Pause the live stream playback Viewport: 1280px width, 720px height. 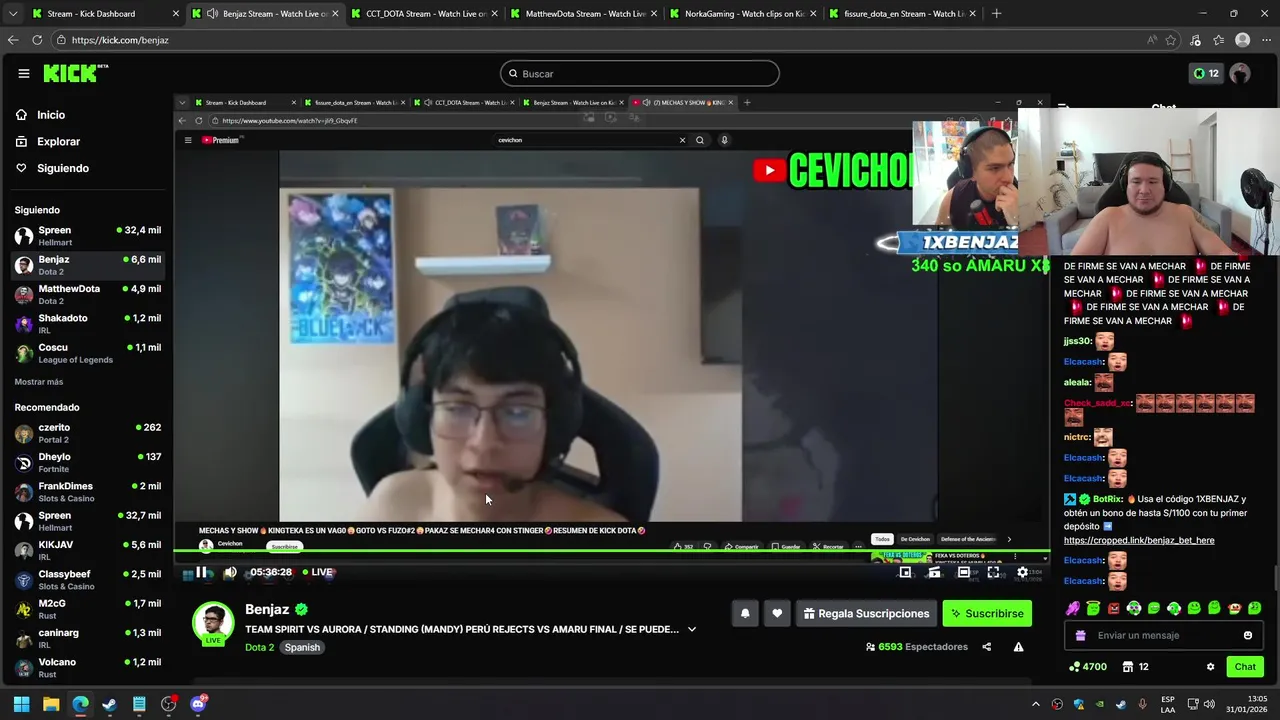[201, 572]
